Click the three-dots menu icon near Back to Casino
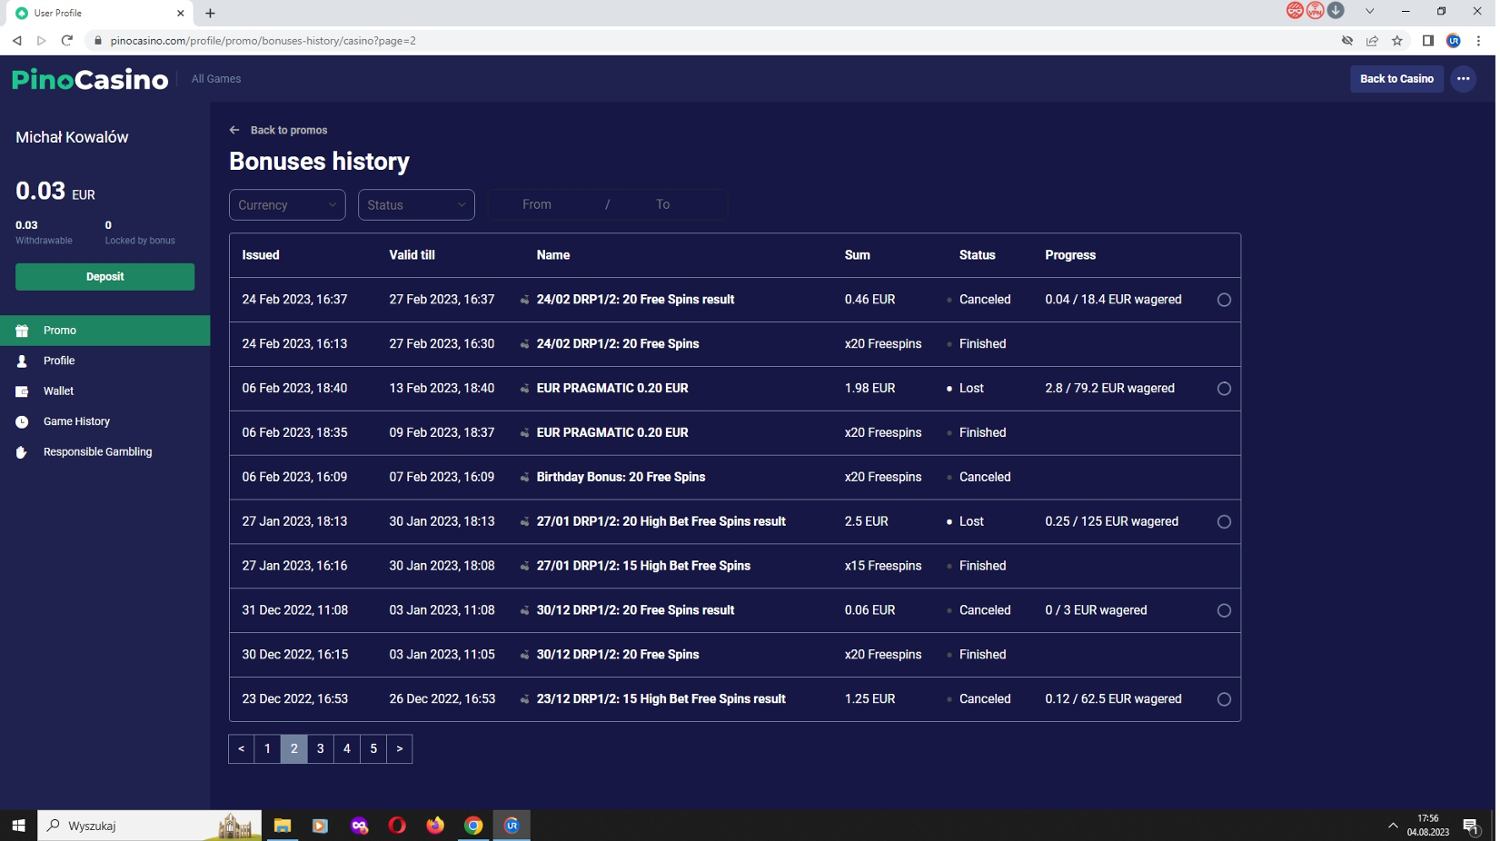 click(1463, 79)
